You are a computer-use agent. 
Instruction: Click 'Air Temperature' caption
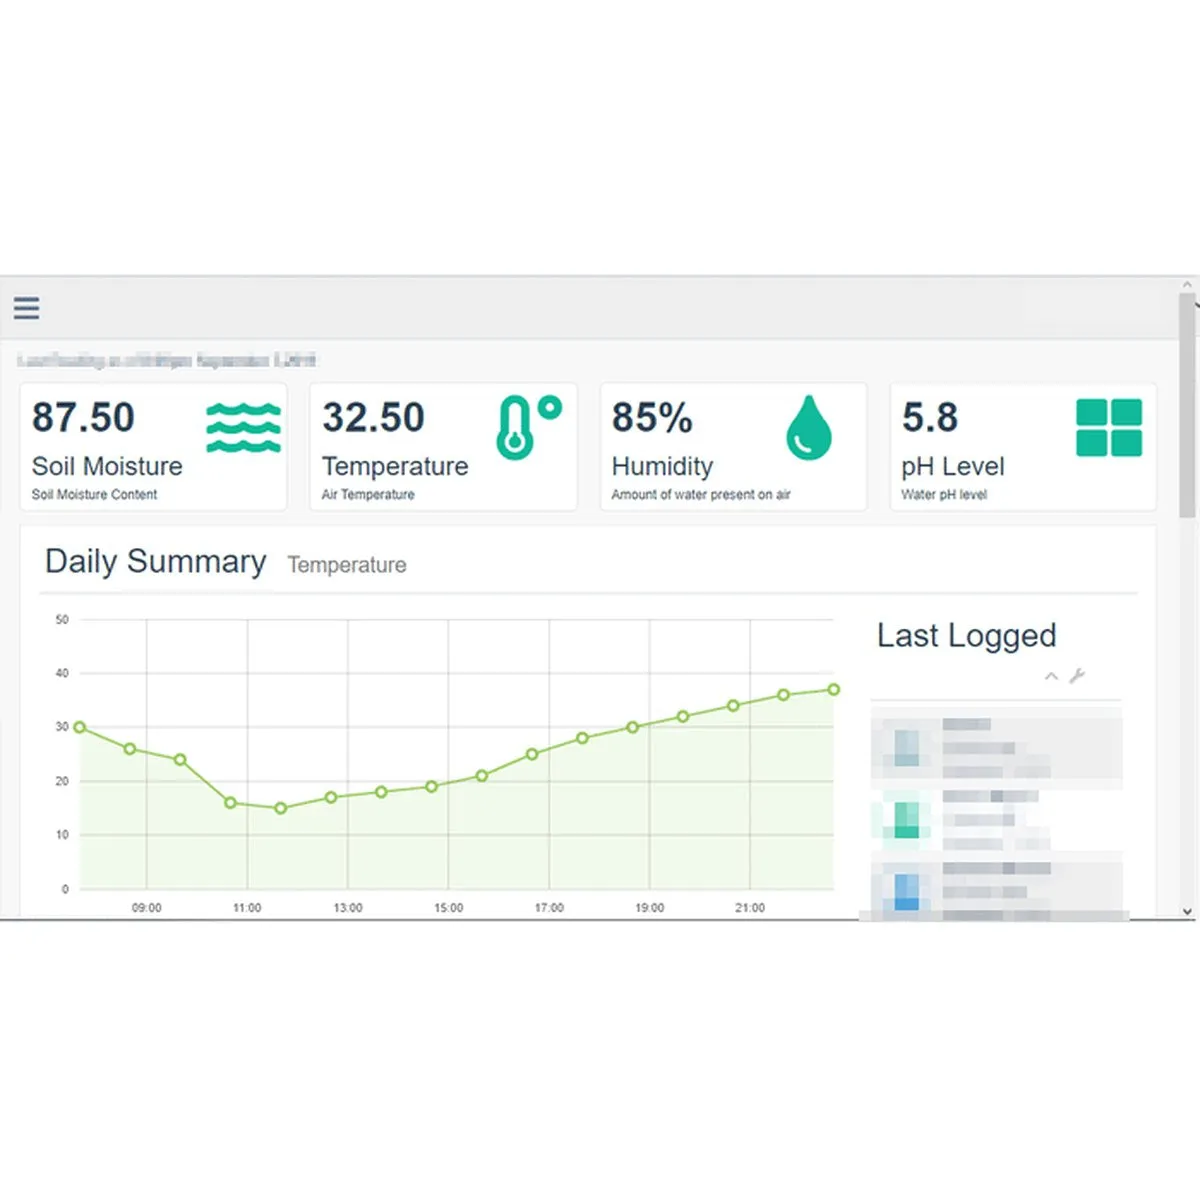coord(368,494)
